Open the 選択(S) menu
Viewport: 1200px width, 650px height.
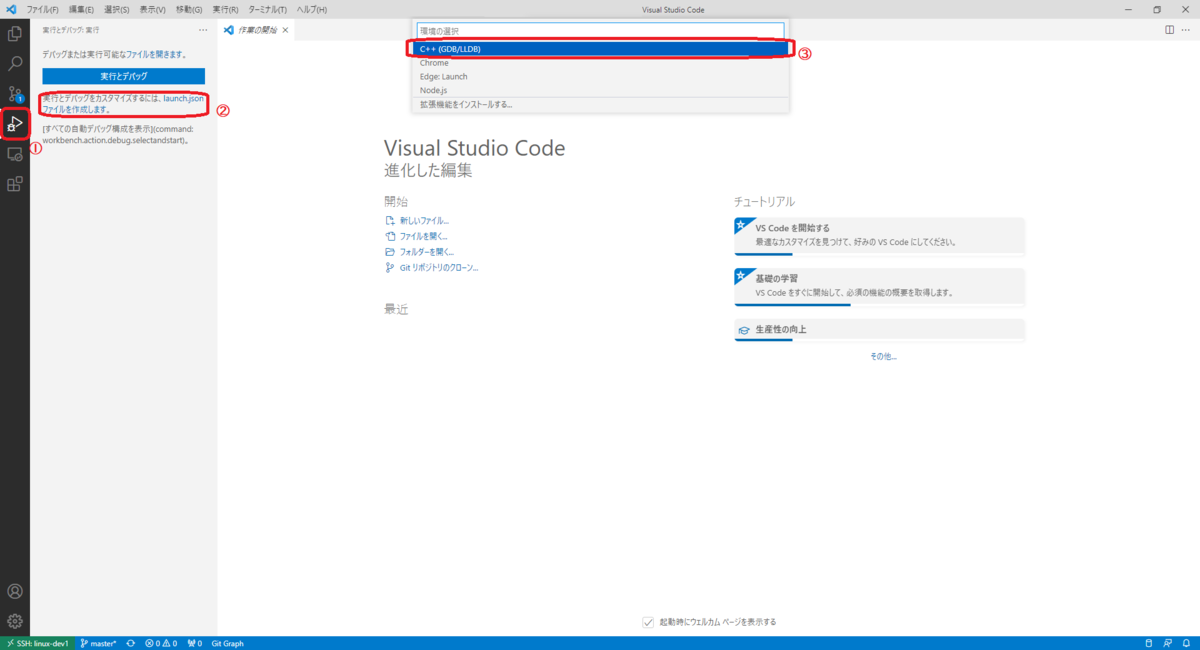[117, 9]
